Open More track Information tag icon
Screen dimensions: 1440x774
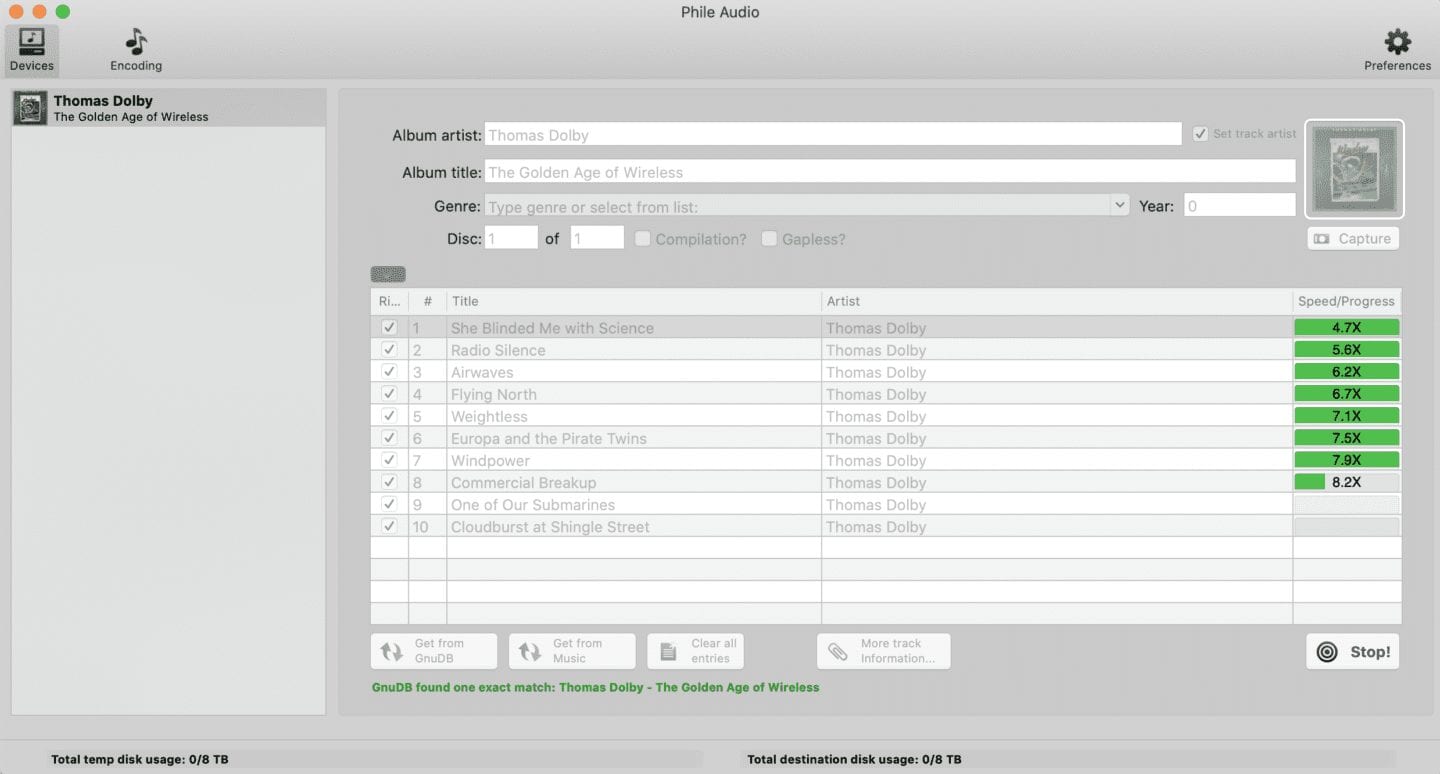837,652
